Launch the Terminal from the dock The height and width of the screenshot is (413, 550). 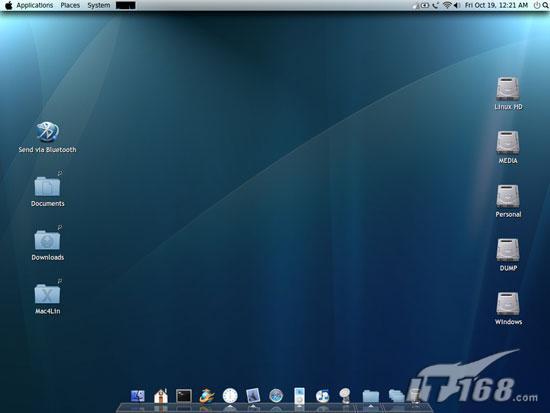click(x=184, y=396)
